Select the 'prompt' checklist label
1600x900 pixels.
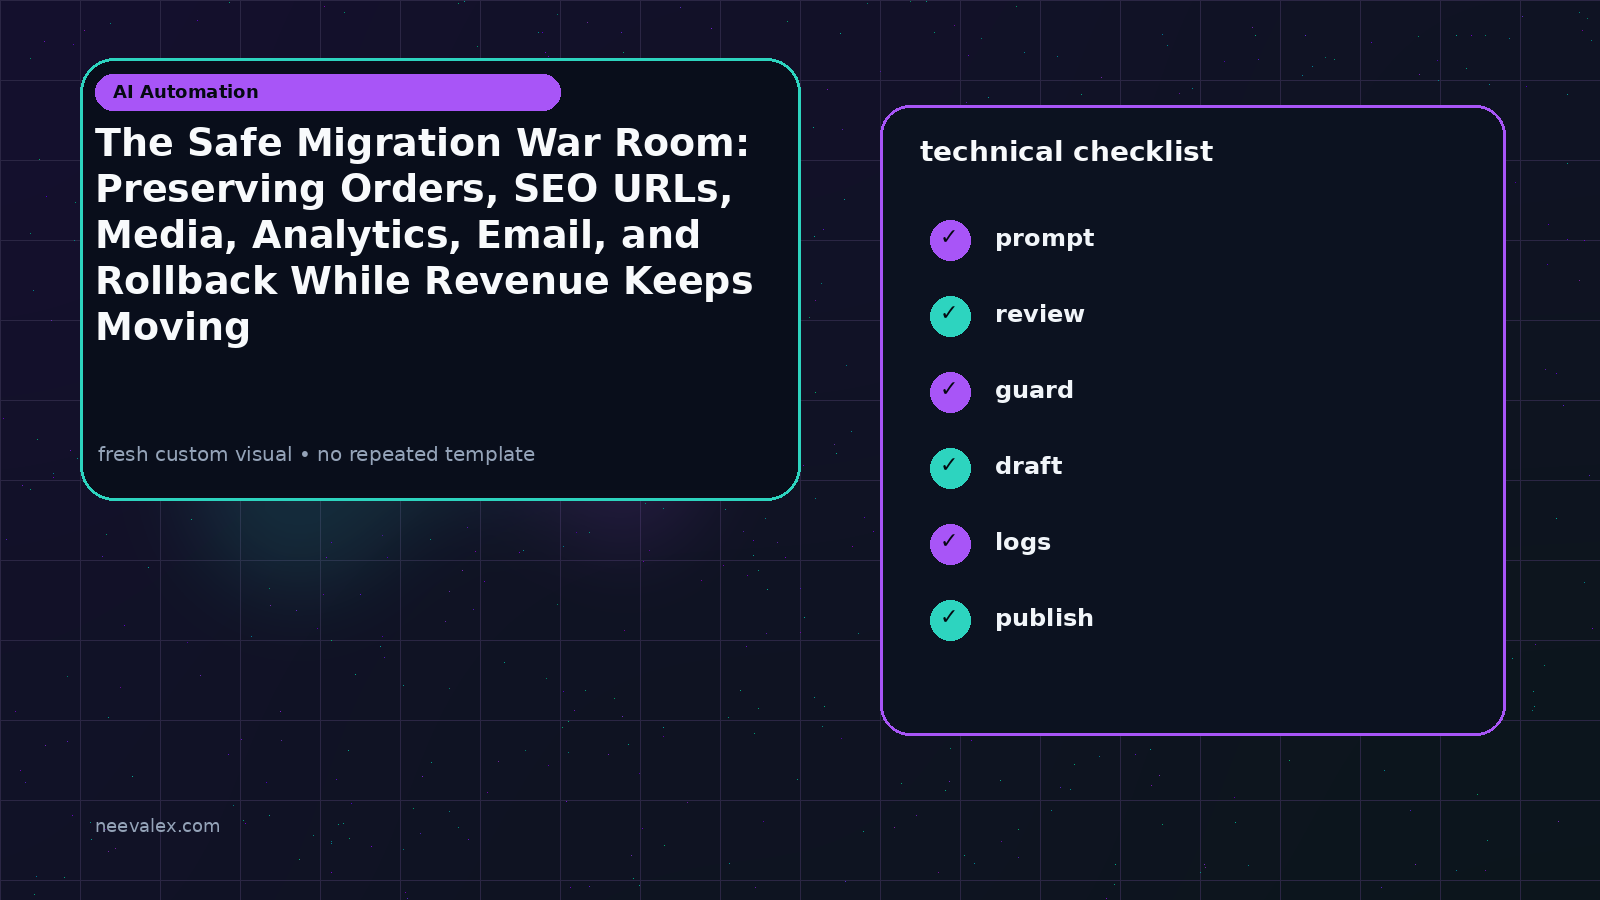[x=1044, y=239]
